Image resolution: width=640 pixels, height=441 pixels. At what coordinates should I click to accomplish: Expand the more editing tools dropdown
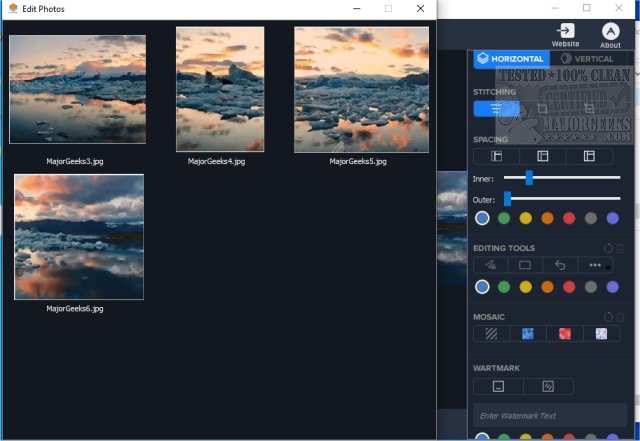coord(596,265)
